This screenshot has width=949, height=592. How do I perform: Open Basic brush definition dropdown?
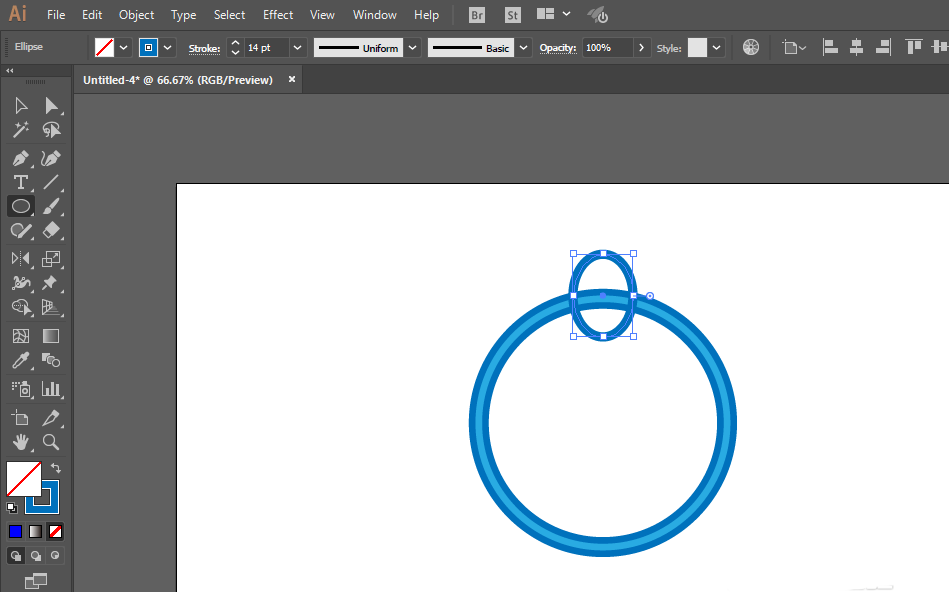click(x=524, y=48)
